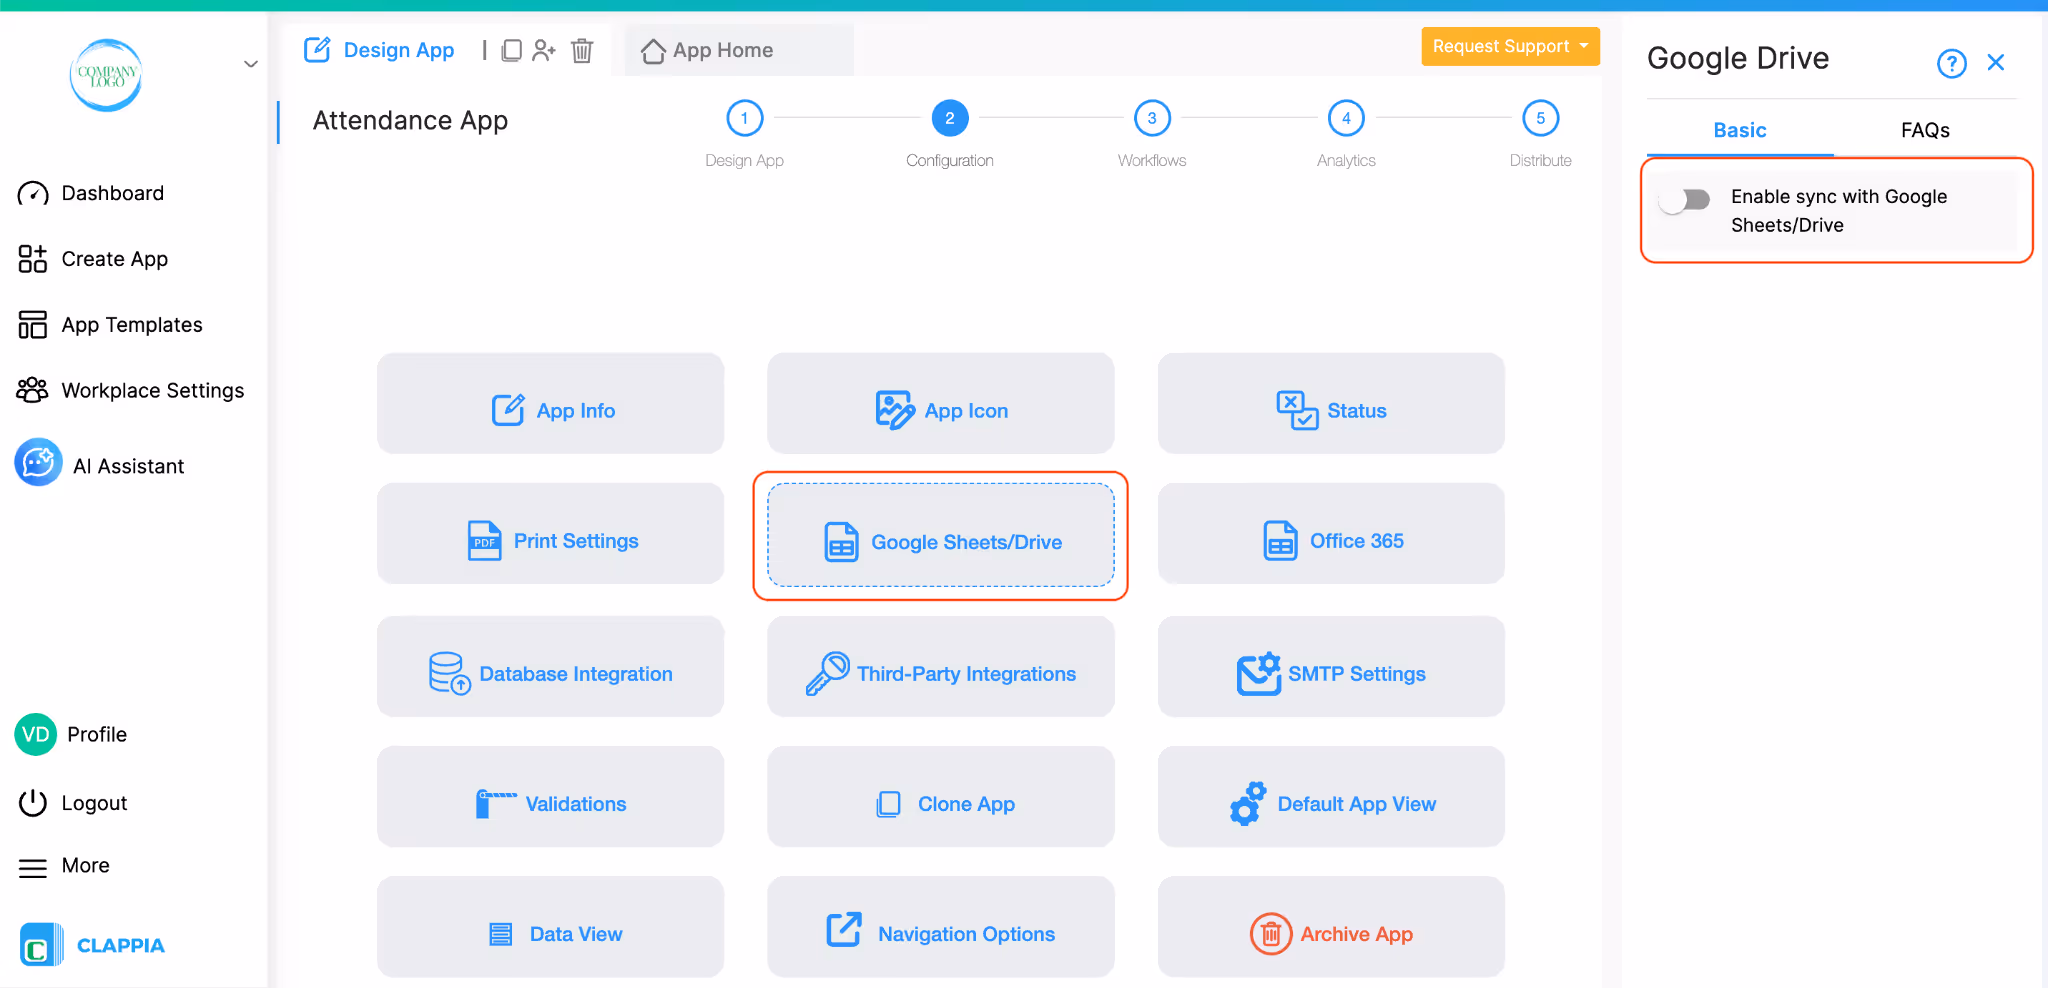Open the App Info tile
The image size is (2048, 988).
click(x=550, y=403)
